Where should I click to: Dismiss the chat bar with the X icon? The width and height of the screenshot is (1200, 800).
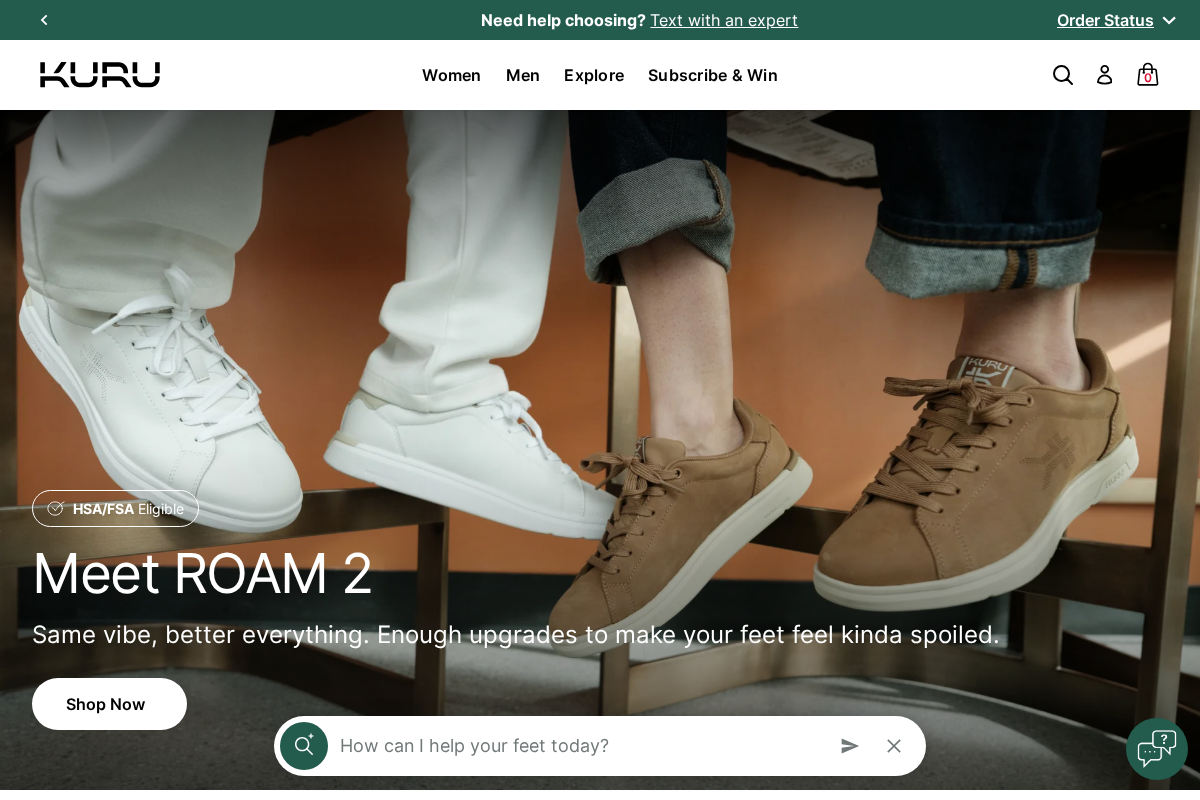pos(894,746)
